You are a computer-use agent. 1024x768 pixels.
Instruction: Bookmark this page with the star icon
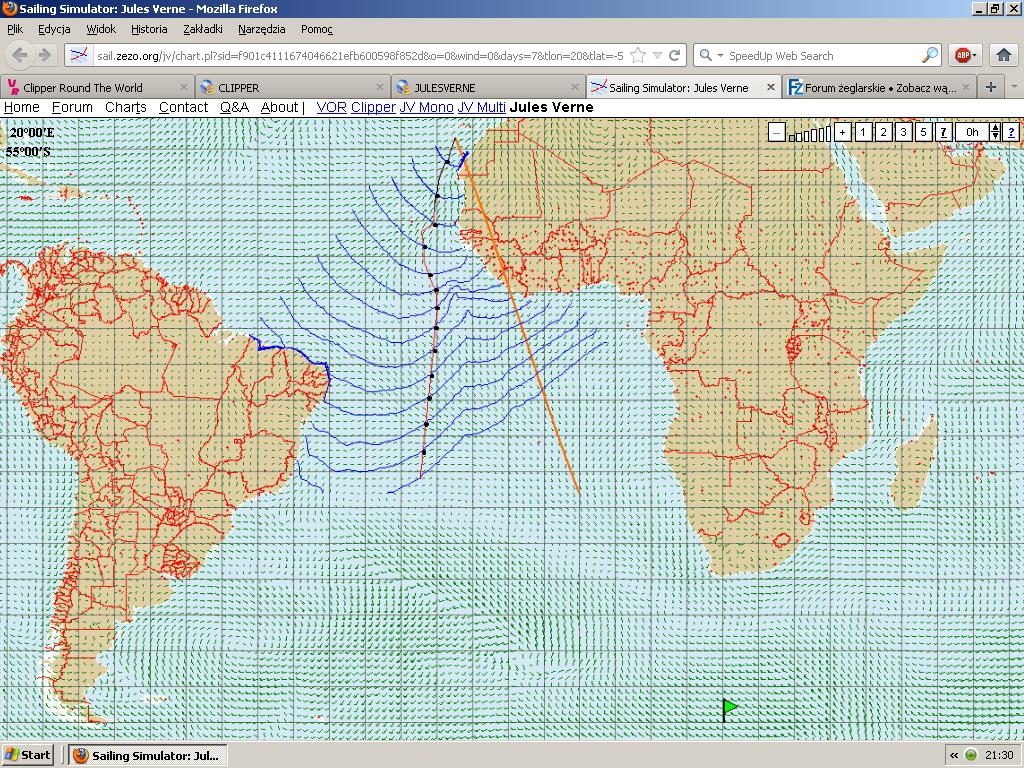click(638, 56)
